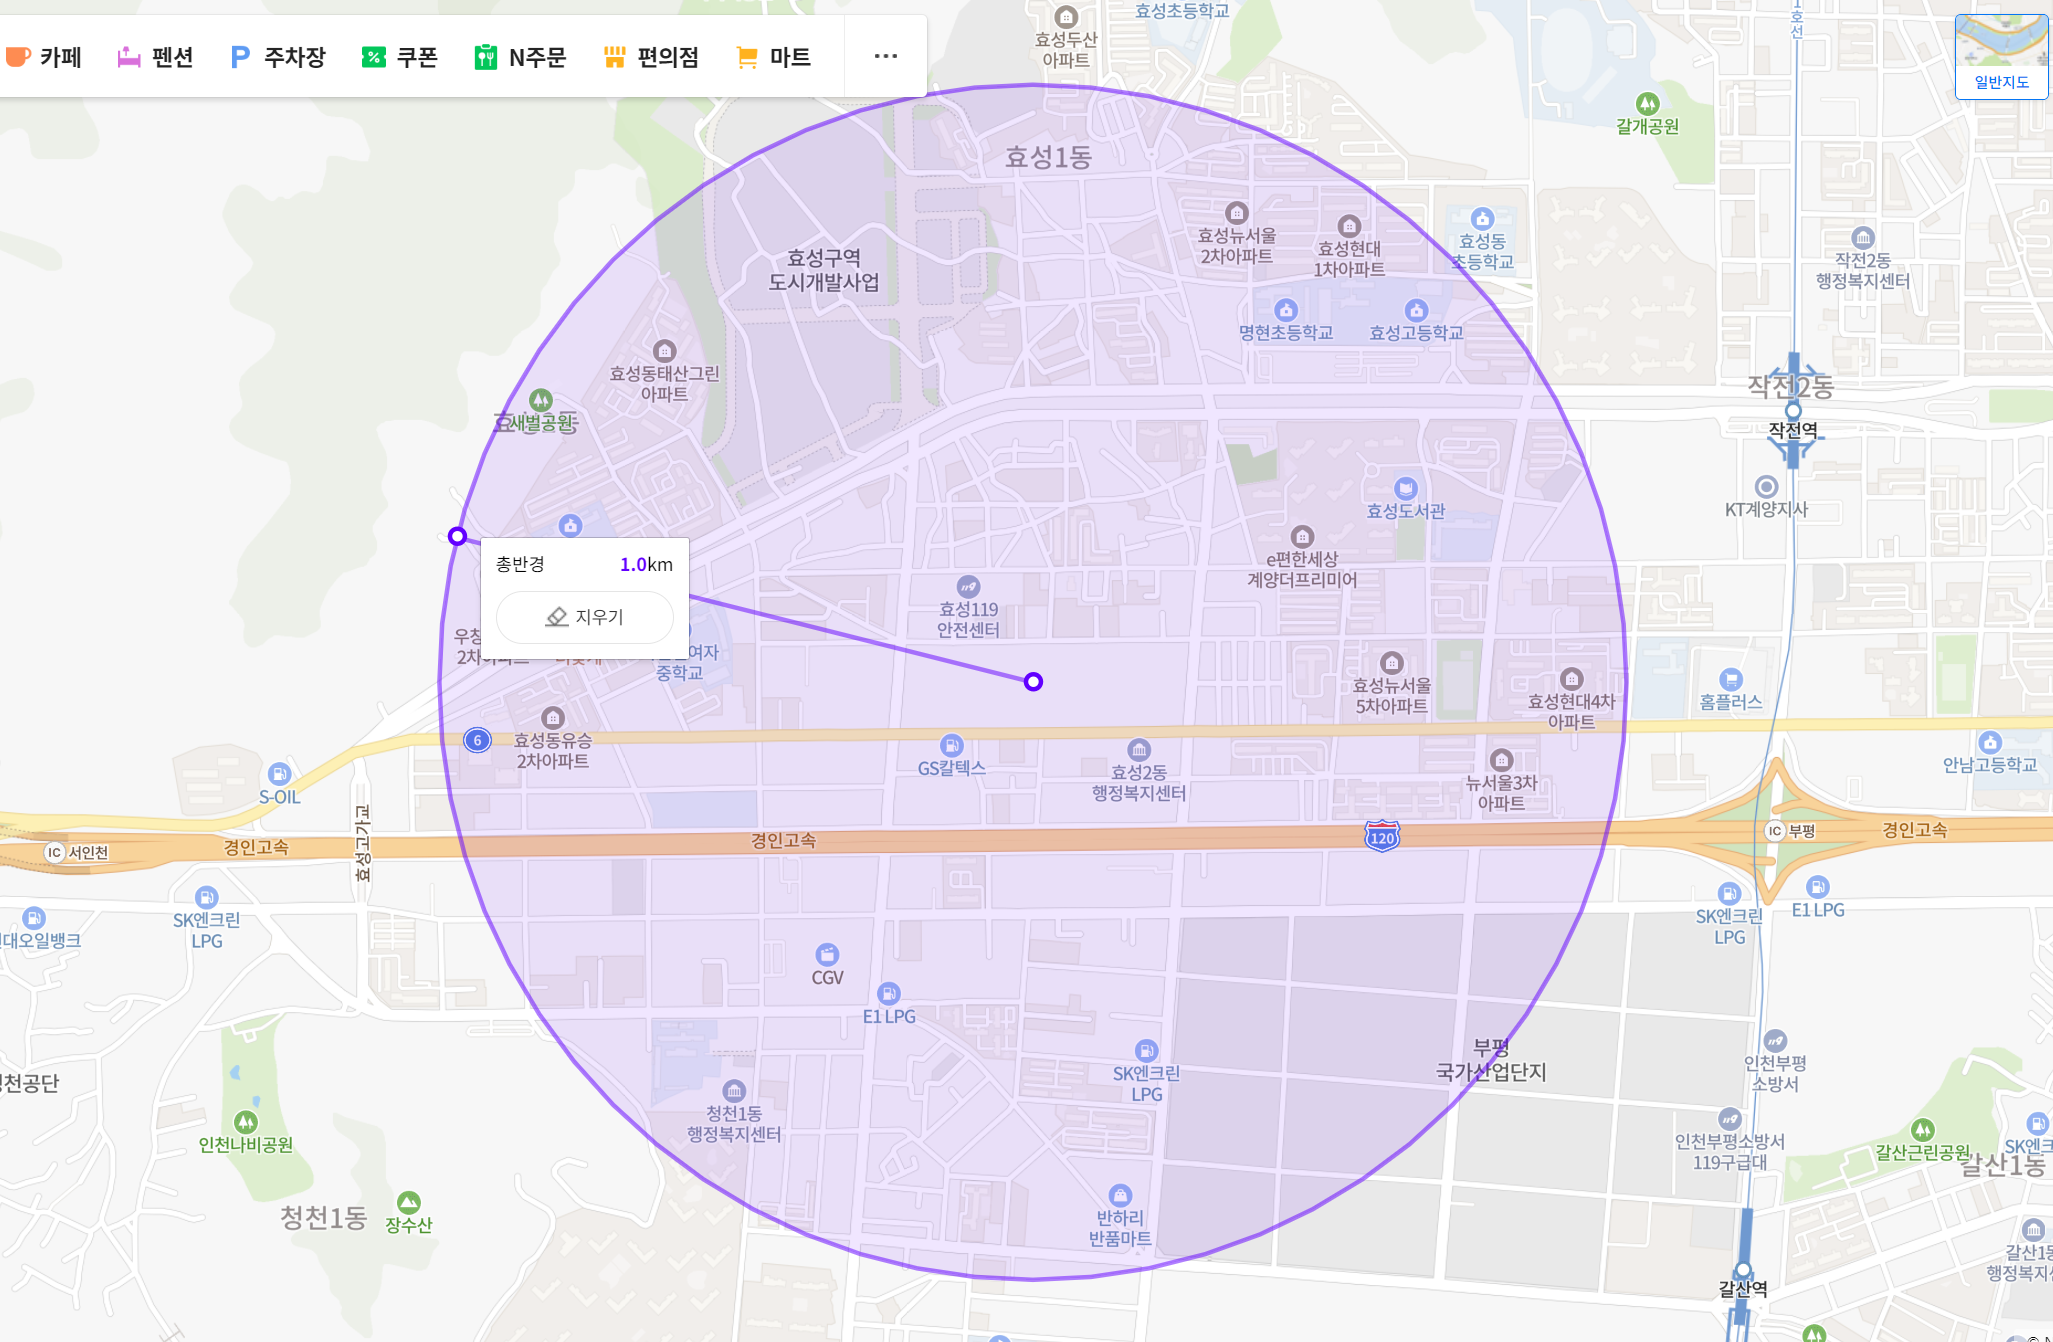The width and height of the screenshot is (2053, 1342).
Task: Click the 주차장 parking filter
Action: tap(278, 57)
